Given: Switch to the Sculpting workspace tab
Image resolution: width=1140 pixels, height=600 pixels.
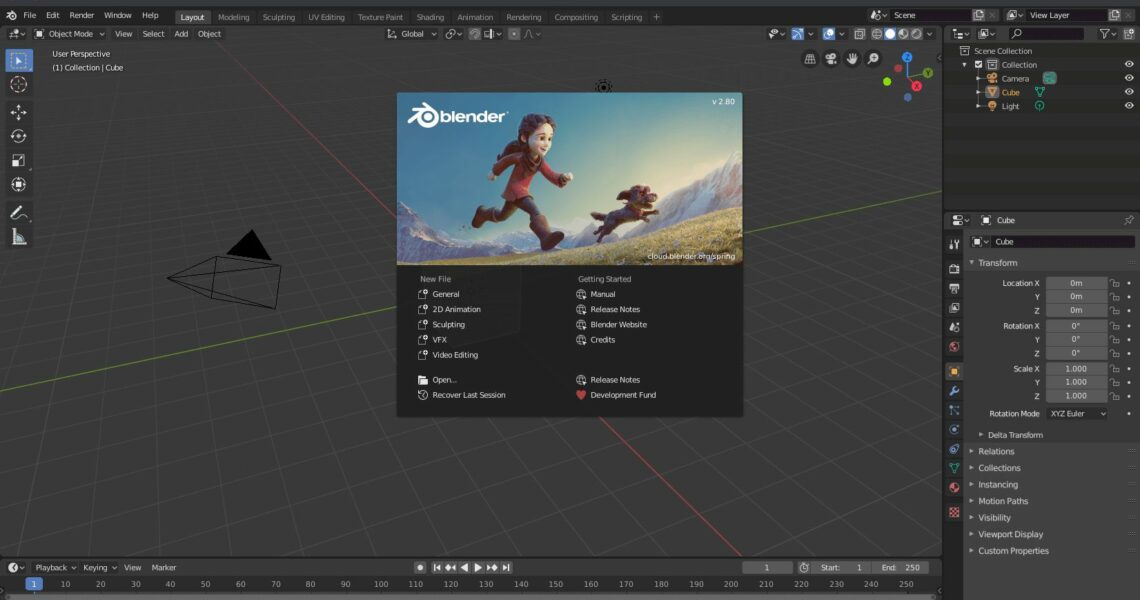Looking at the screenshot, I should [x=278, y=17].
